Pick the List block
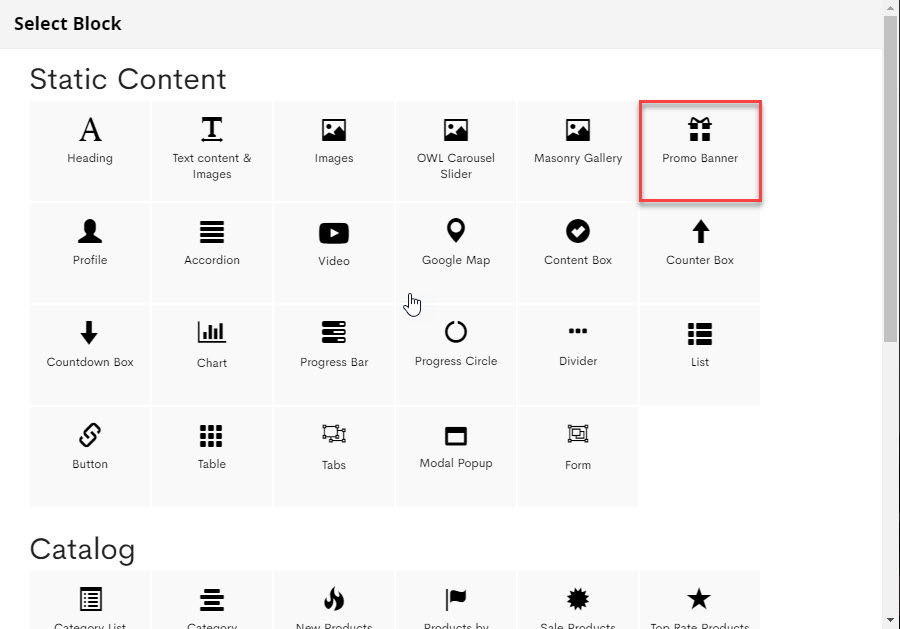 [x=700, y=355]
